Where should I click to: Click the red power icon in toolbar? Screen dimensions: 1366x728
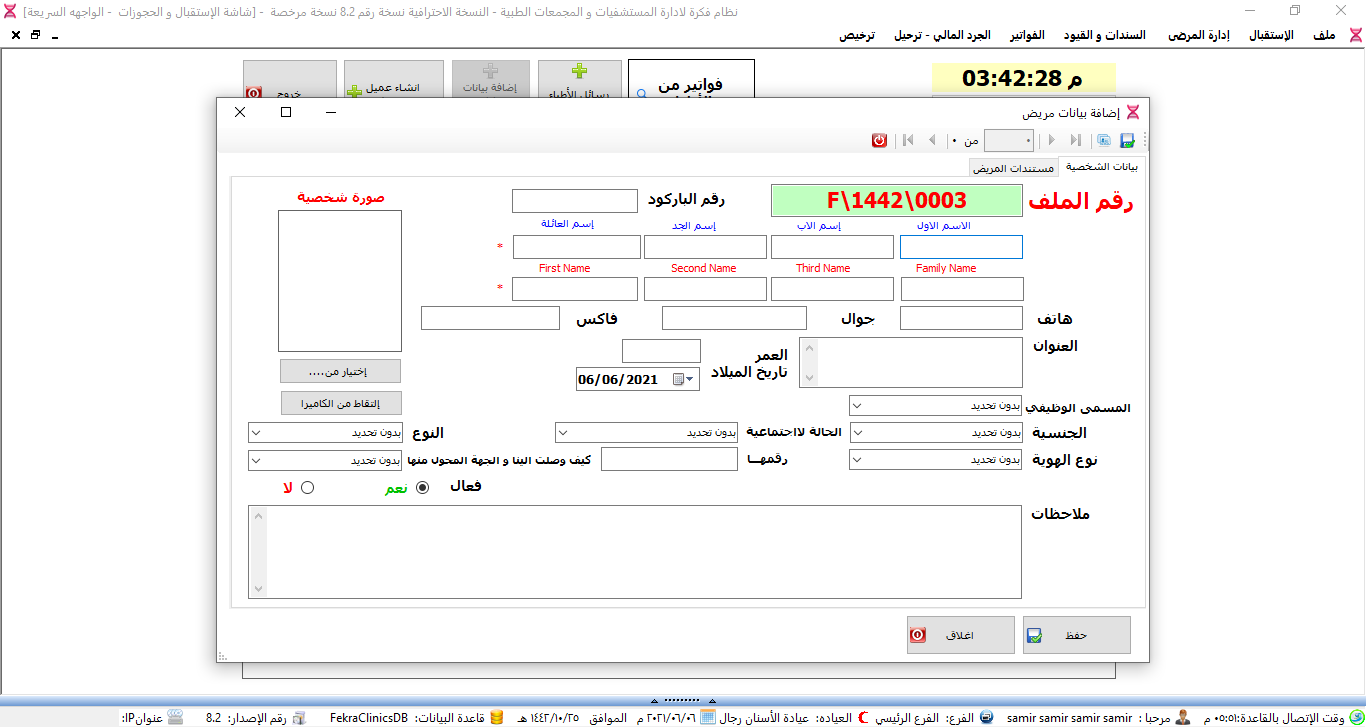click(x=879, y=141)
